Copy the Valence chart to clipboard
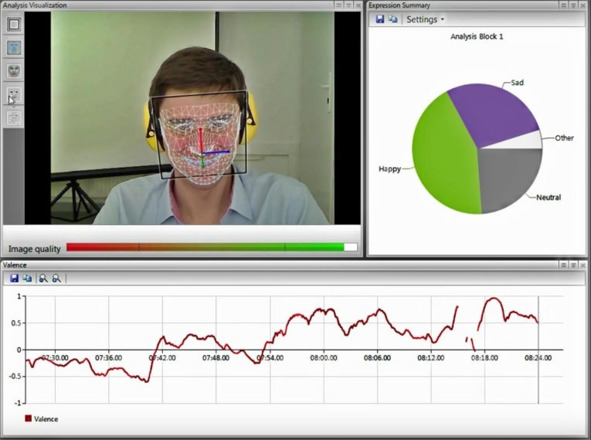Image resolution: width=591 pixels, height=440 pixels. (27, 279)
